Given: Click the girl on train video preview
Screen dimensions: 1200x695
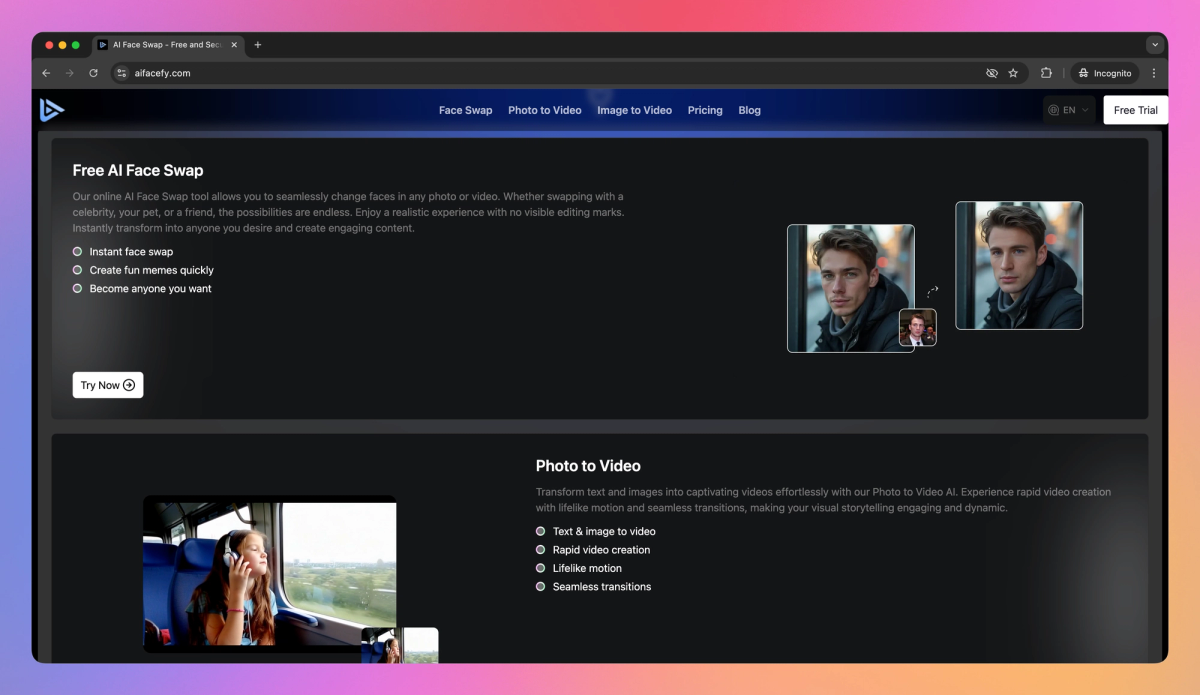Looking at the screenshot, I should (270, 574).
